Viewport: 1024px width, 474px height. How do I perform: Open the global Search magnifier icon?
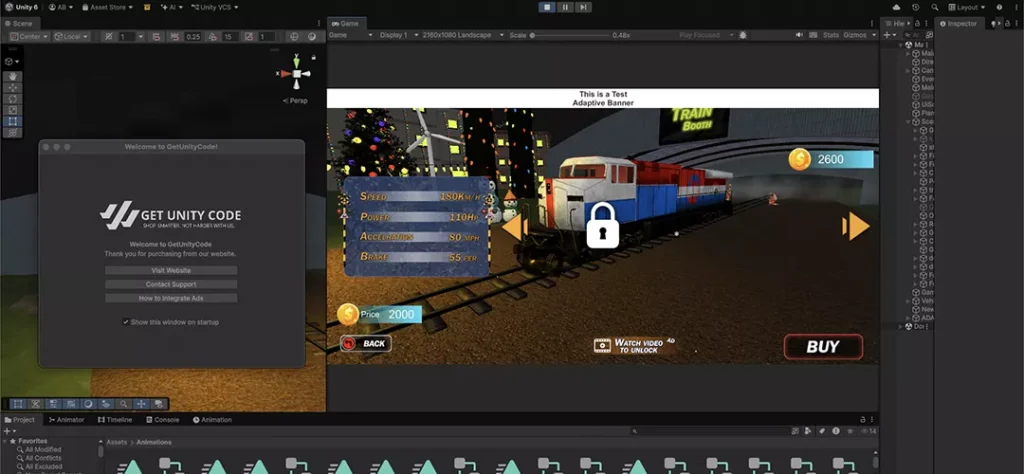(x=935, y=7)
